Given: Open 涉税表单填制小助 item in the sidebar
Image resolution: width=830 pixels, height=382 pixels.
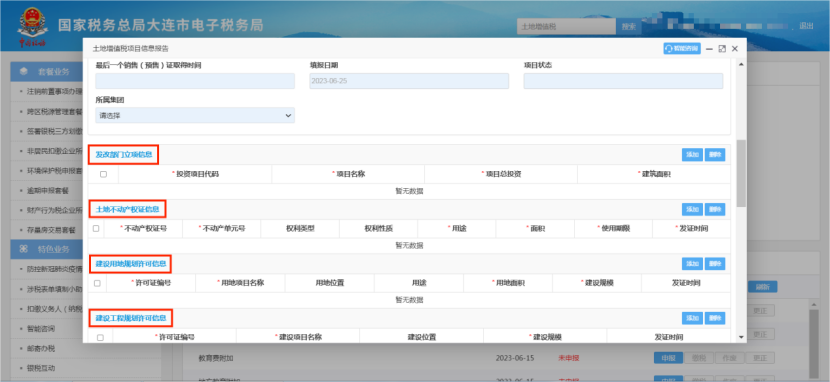Looking at the screenshot, I should pos(55,289).
